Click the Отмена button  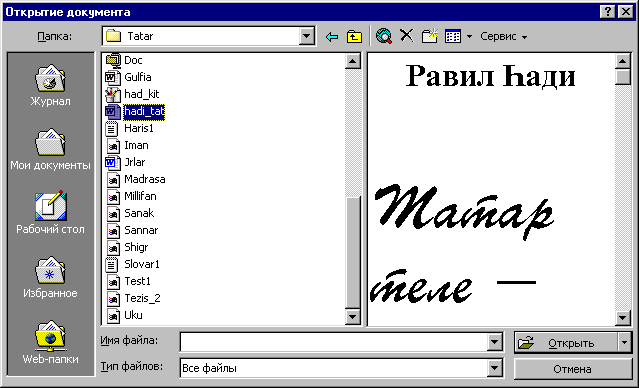(573, 369)
